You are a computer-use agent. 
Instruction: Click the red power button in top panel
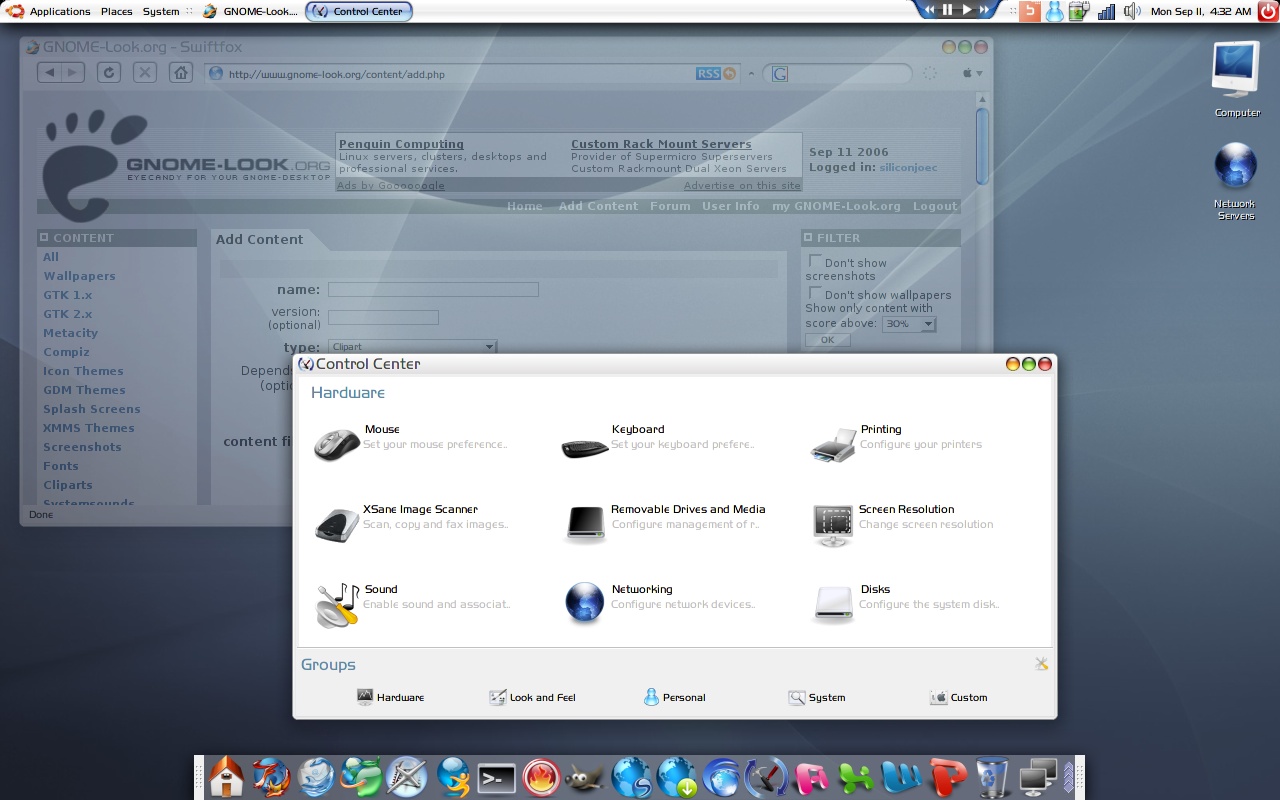click(1268, 11)
